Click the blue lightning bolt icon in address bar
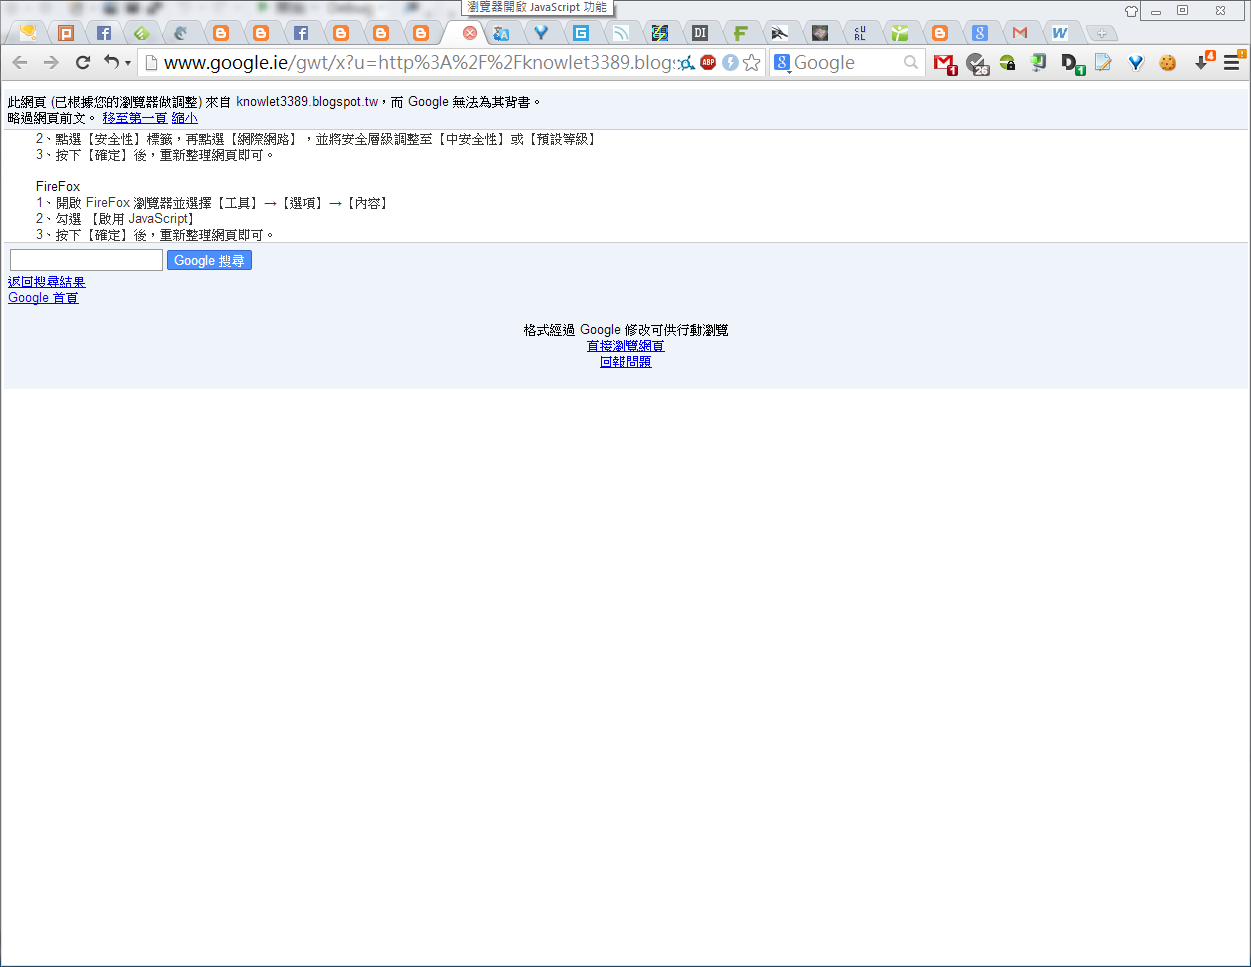The width and height of the screenshot is (1251, 967). pos(730,63)
